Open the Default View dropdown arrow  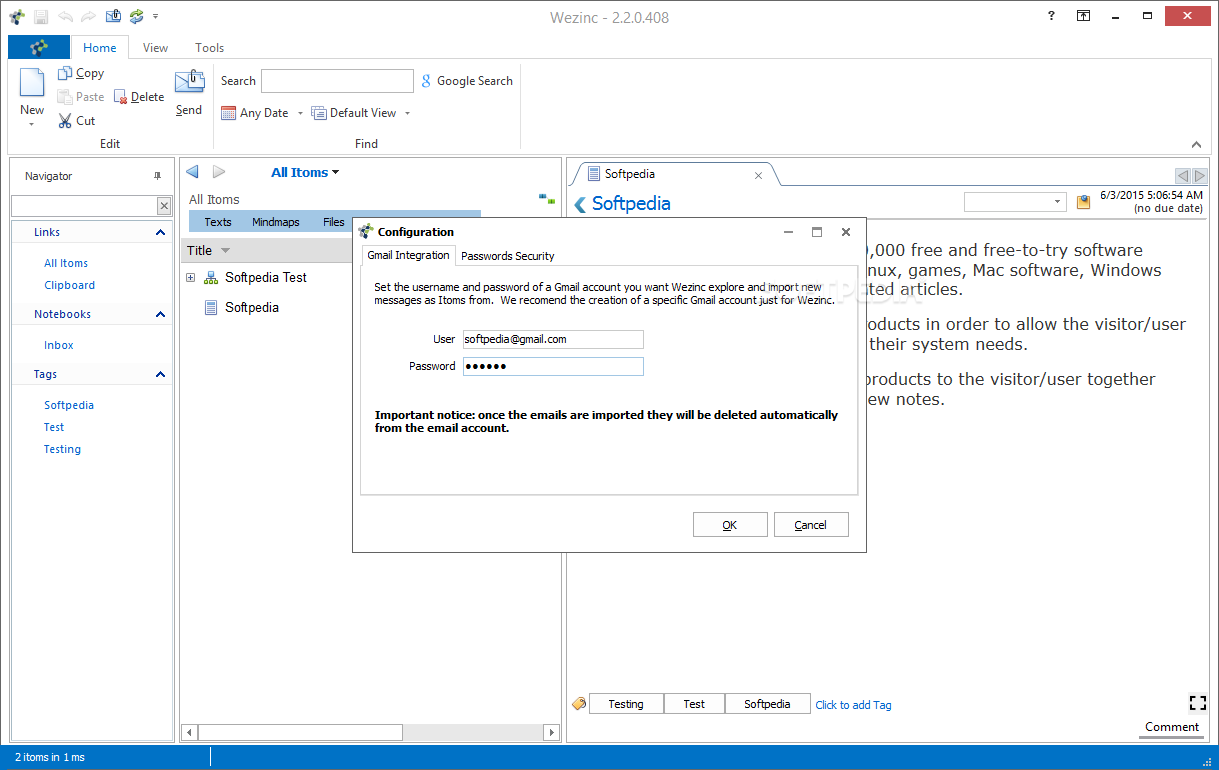(x=407, y=113)
